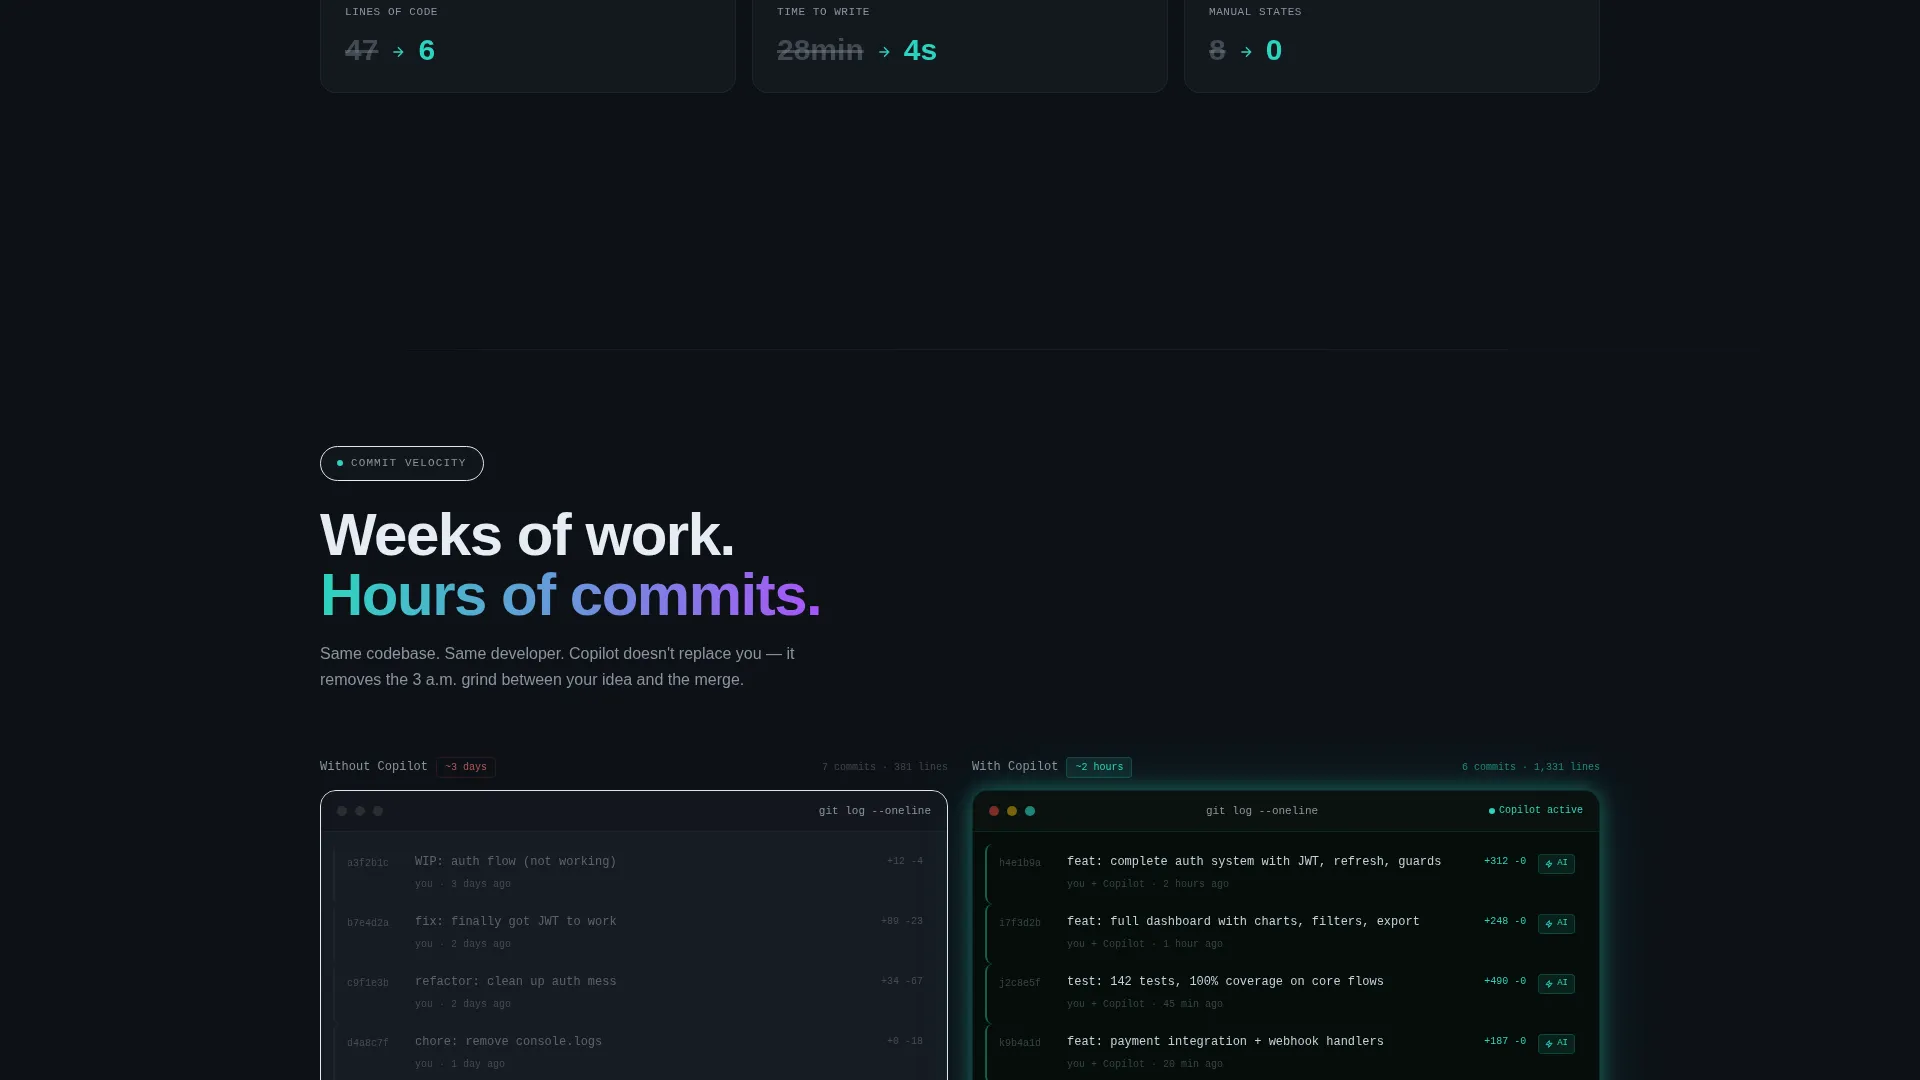Click the COMMIT VELOCITY pill badge
Screen dimensions: 1920x1080
pos(402,463)
